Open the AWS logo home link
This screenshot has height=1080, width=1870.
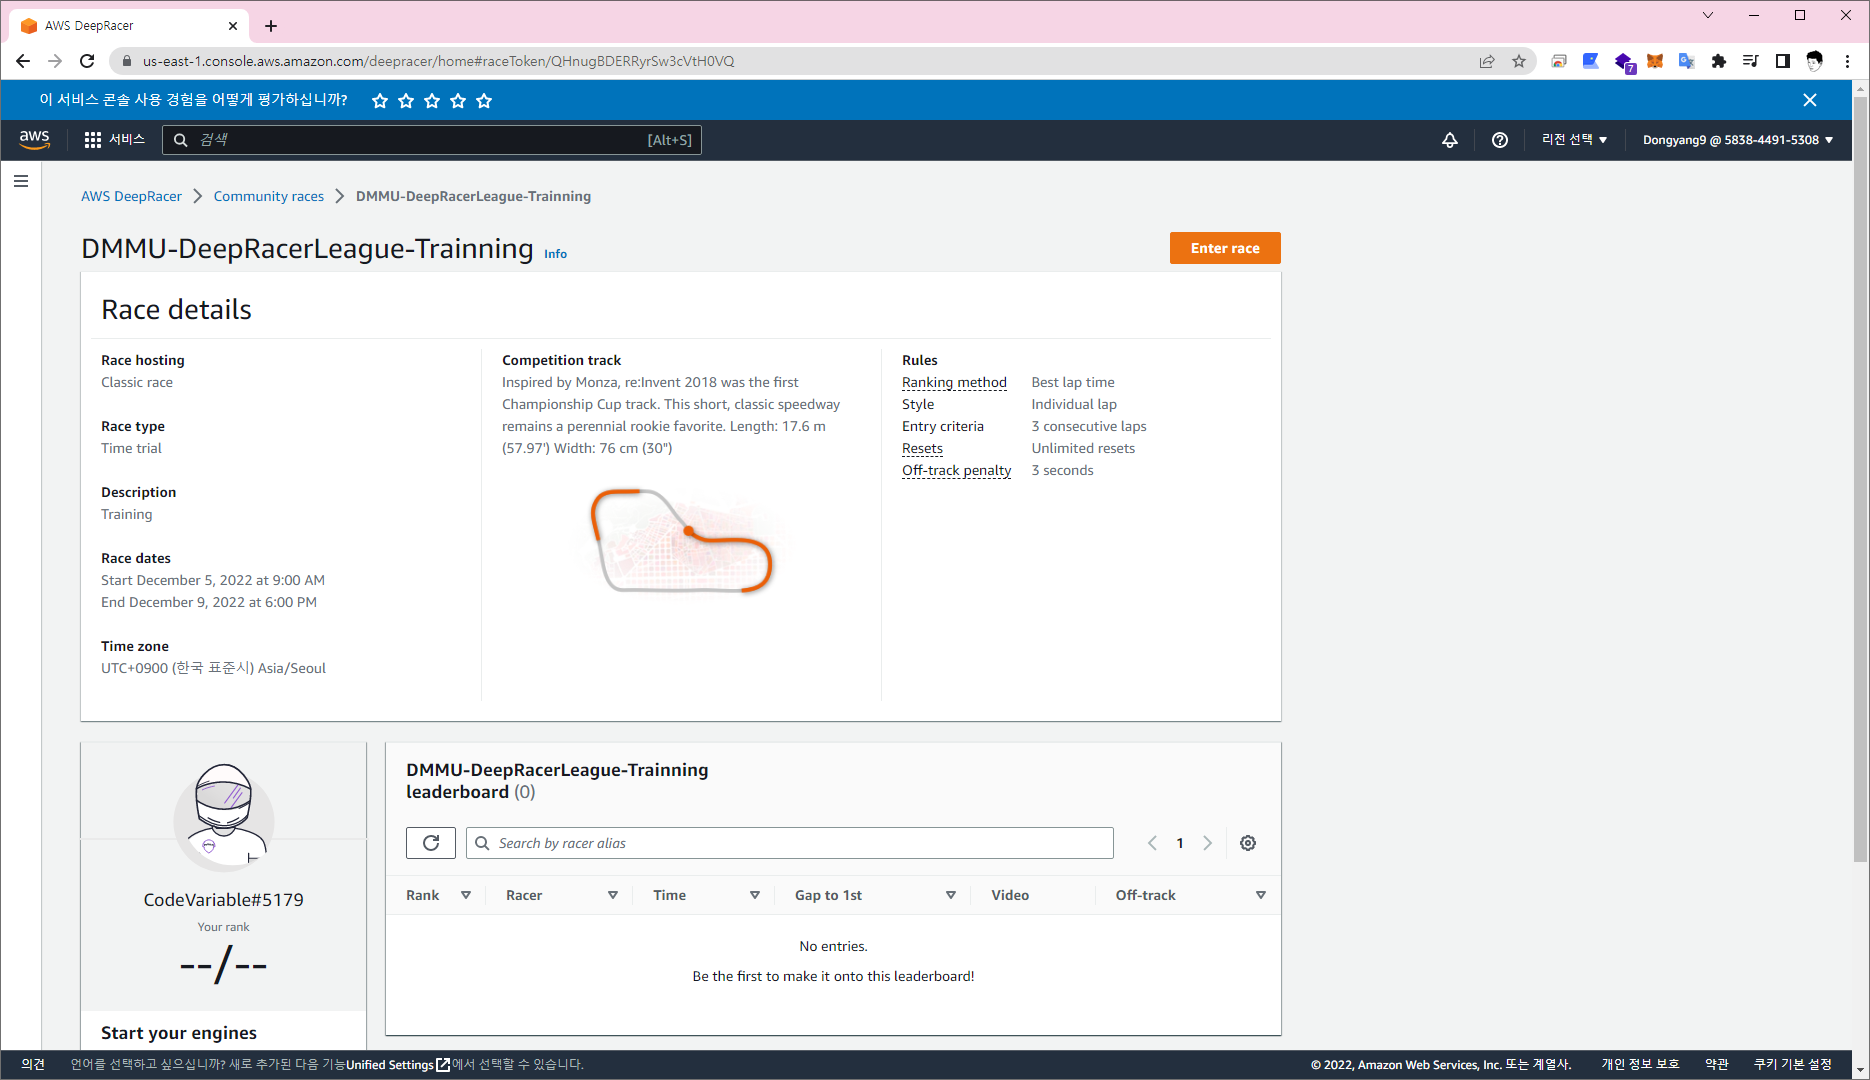pos(34,139)
